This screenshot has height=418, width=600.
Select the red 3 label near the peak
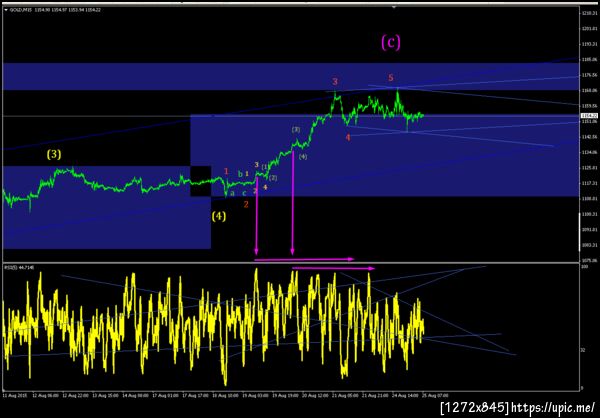point(335,82)
